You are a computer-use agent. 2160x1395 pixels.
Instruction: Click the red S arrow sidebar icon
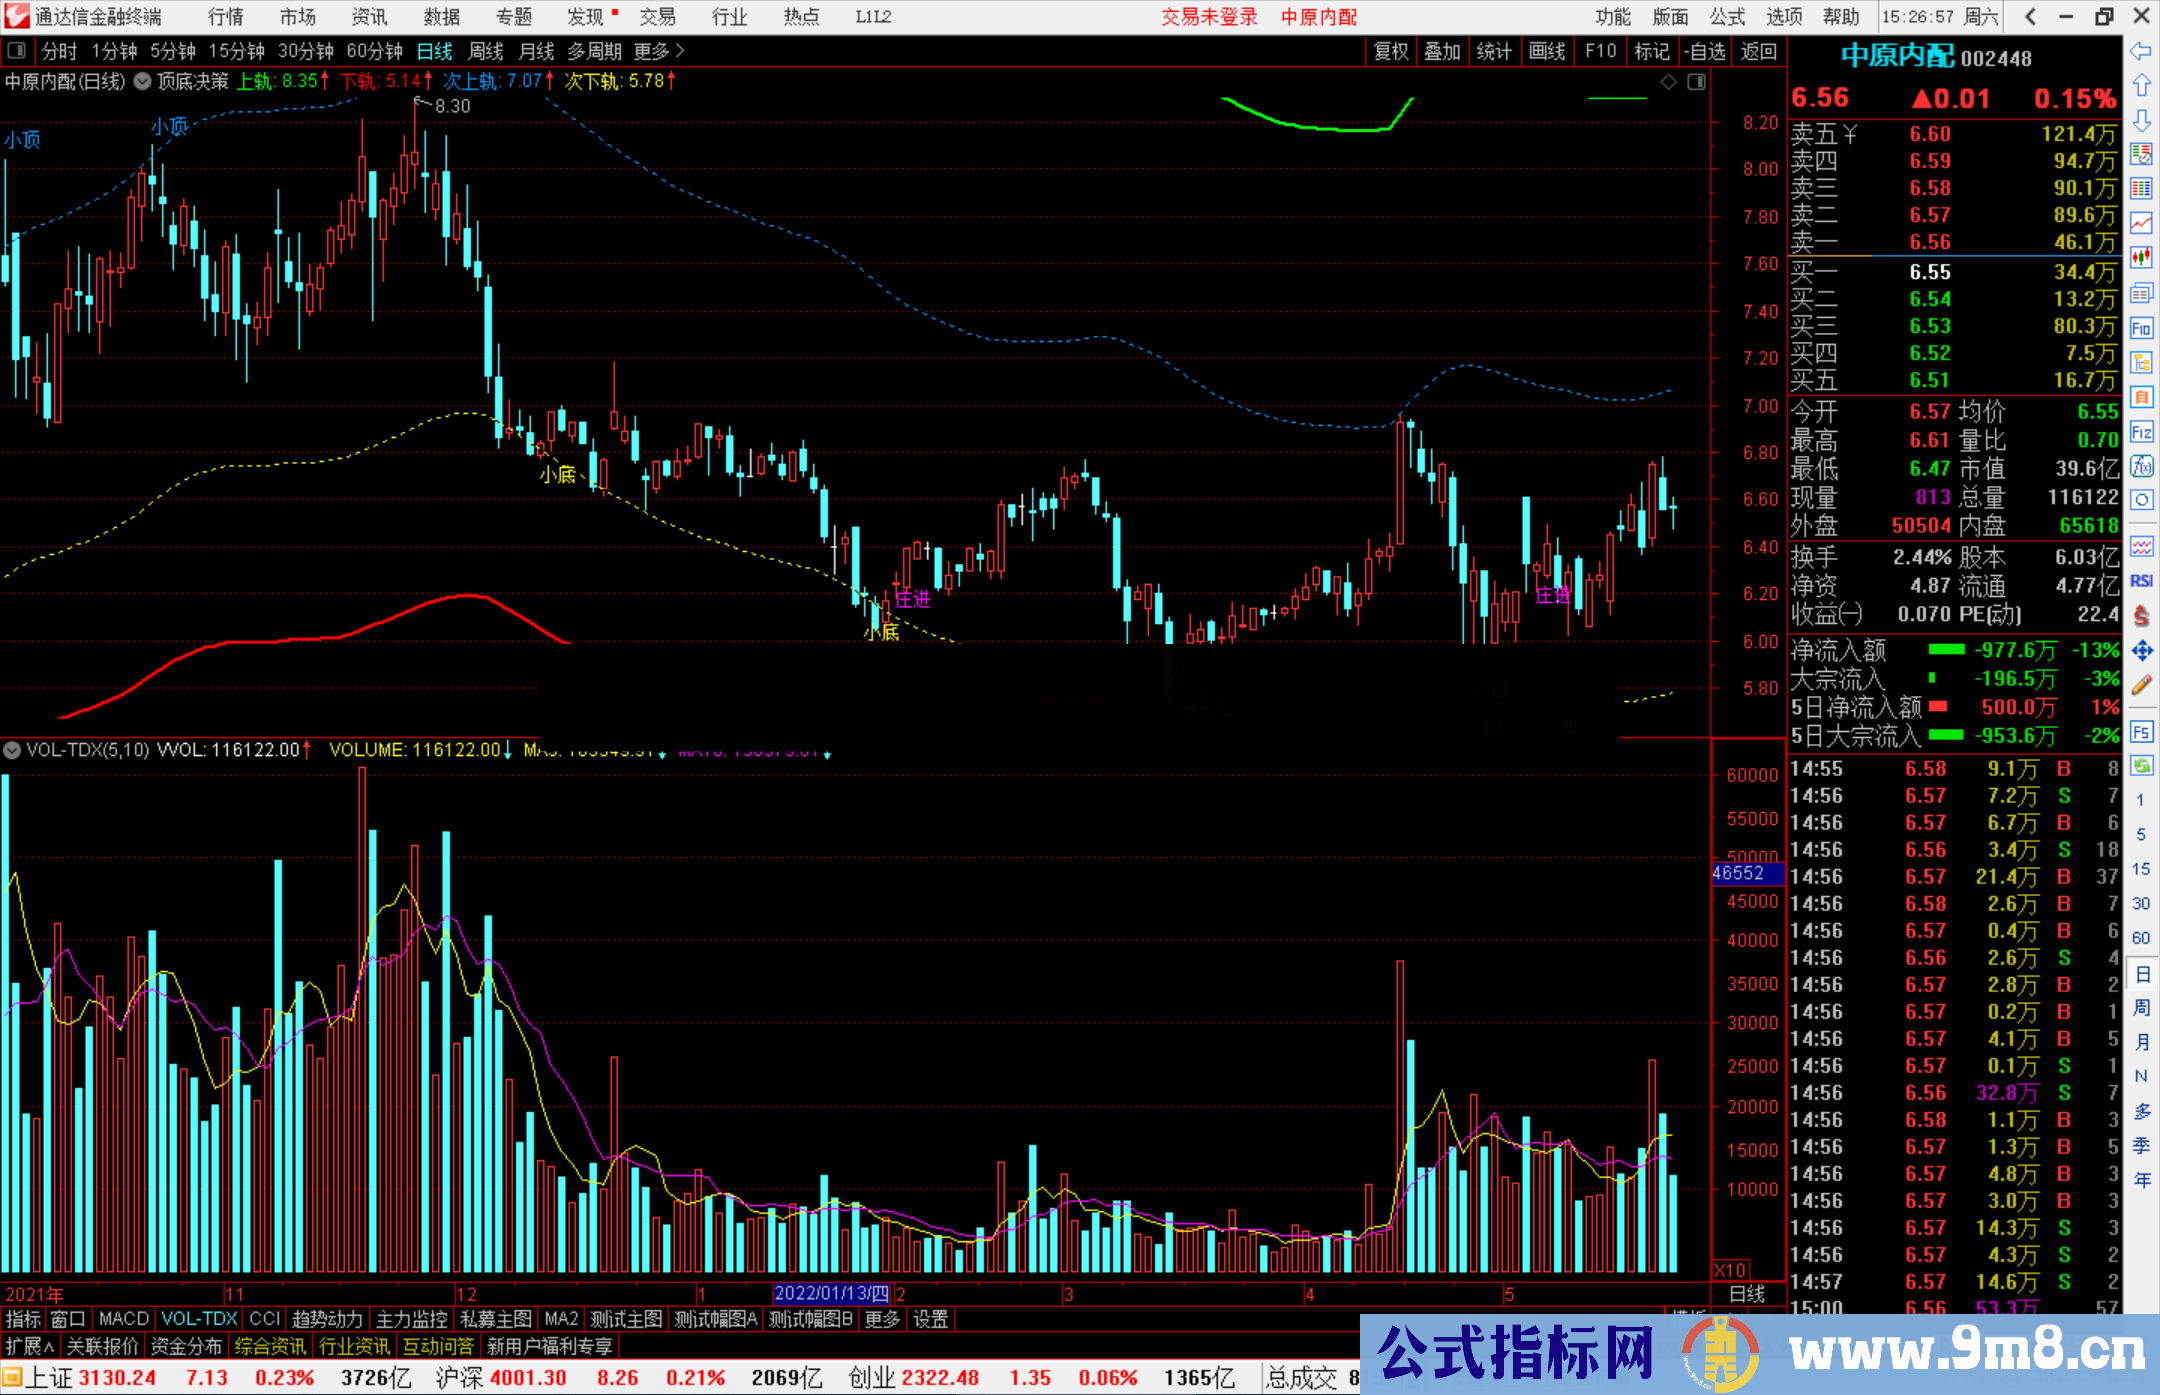[2141, 616]
